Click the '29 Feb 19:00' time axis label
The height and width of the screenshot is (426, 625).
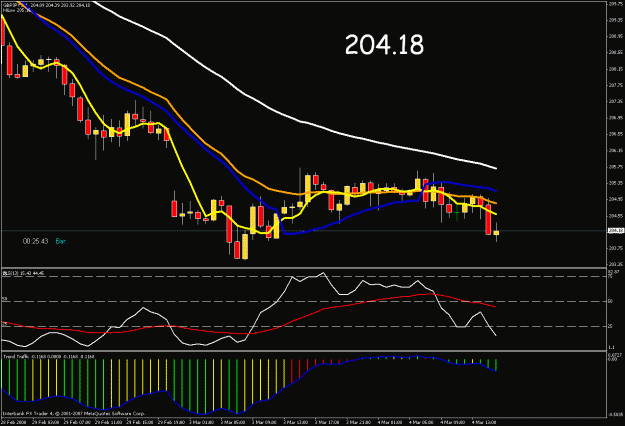tap(171, 422)
